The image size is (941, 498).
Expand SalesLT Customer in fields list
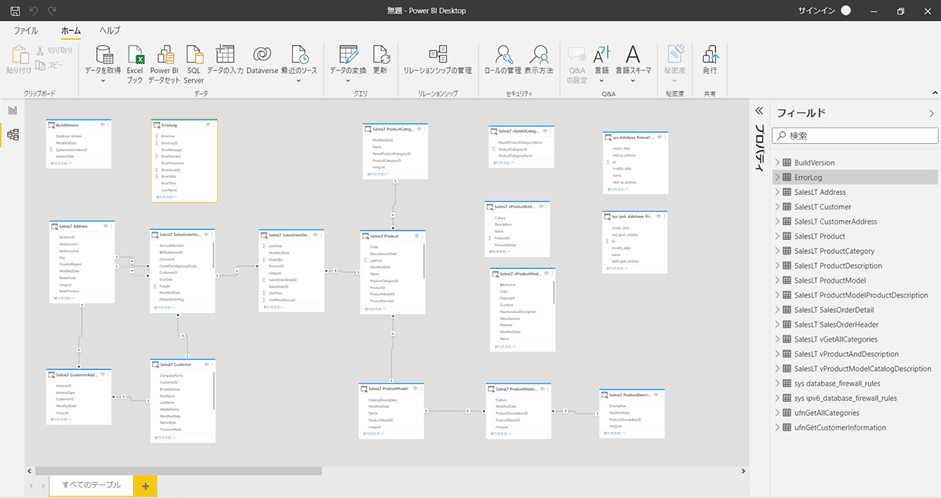click(778, 206)
